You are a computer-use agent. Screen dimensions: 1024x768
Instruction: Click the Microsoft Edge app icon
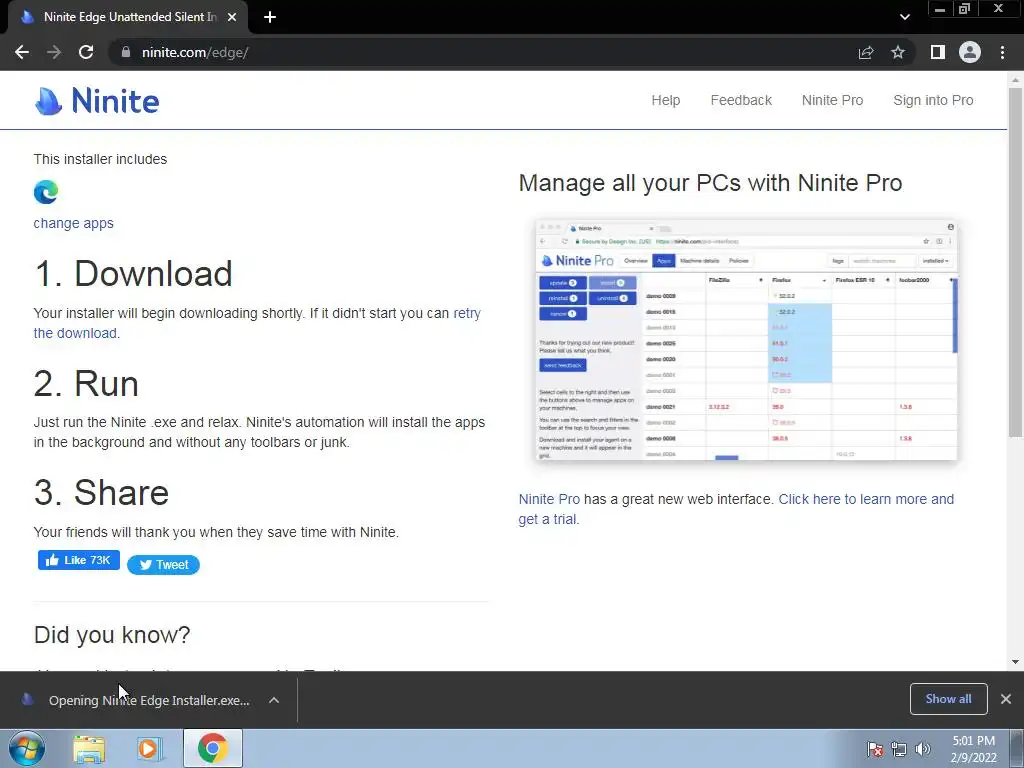tap(46, 192)
